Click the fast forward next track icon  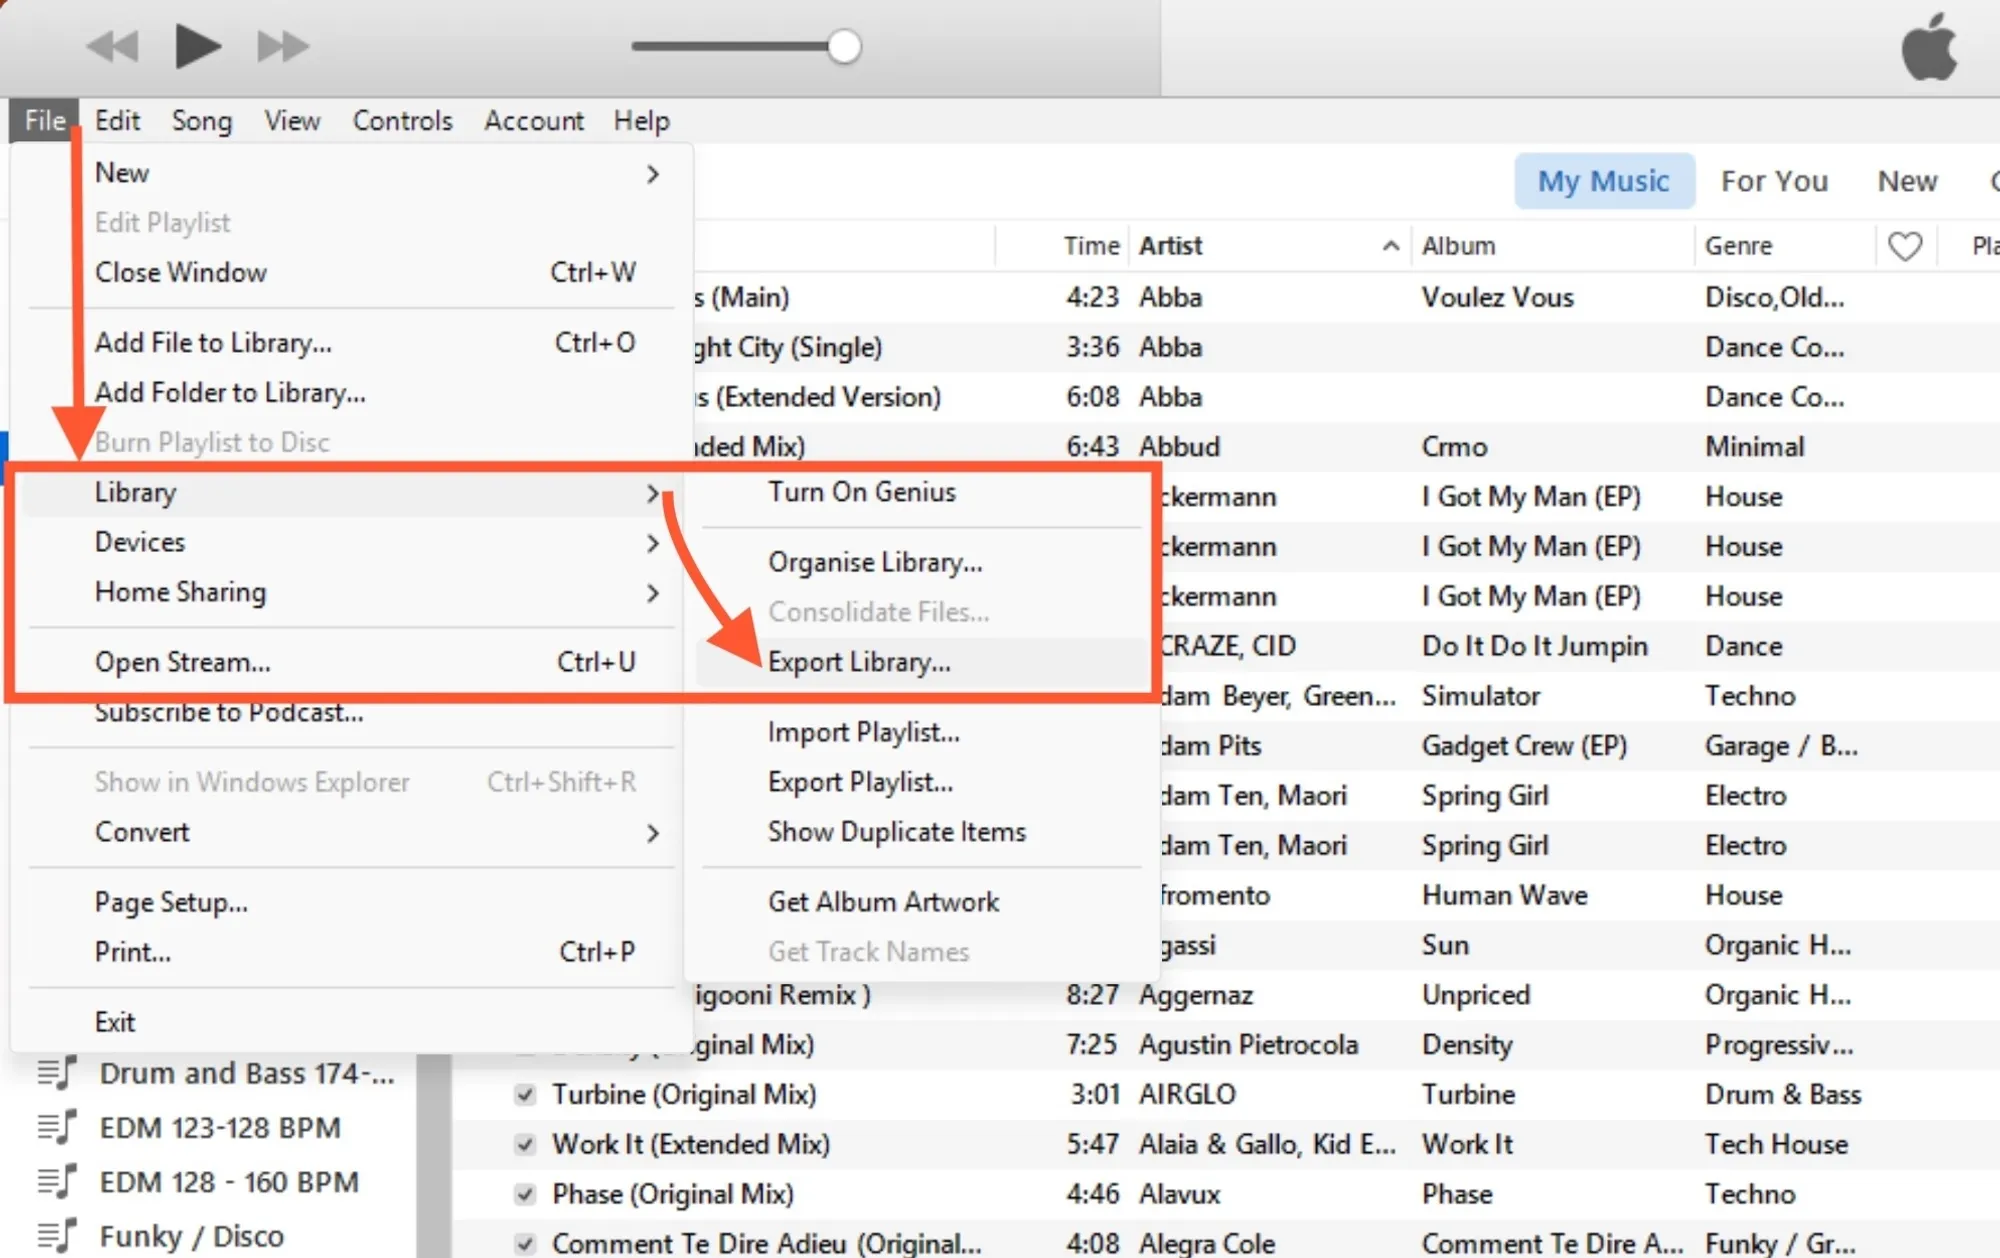pyautogui.click(x=283, y=46)
